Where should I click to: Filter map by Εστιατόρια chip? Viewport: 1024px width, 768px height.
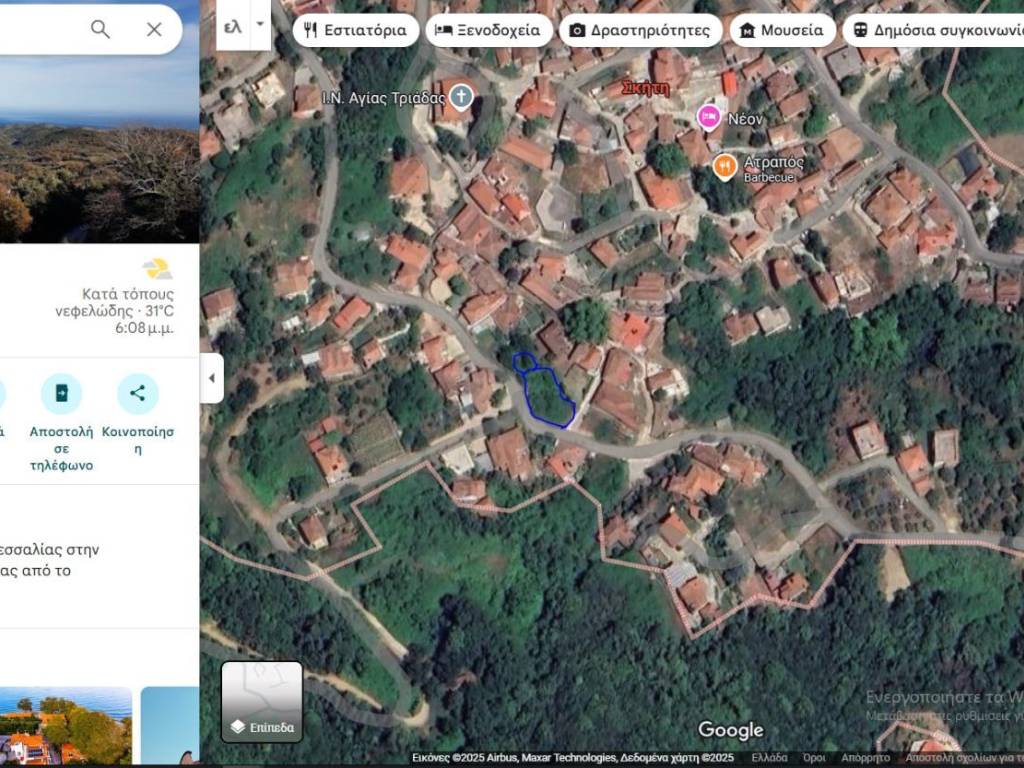[355, 30]
